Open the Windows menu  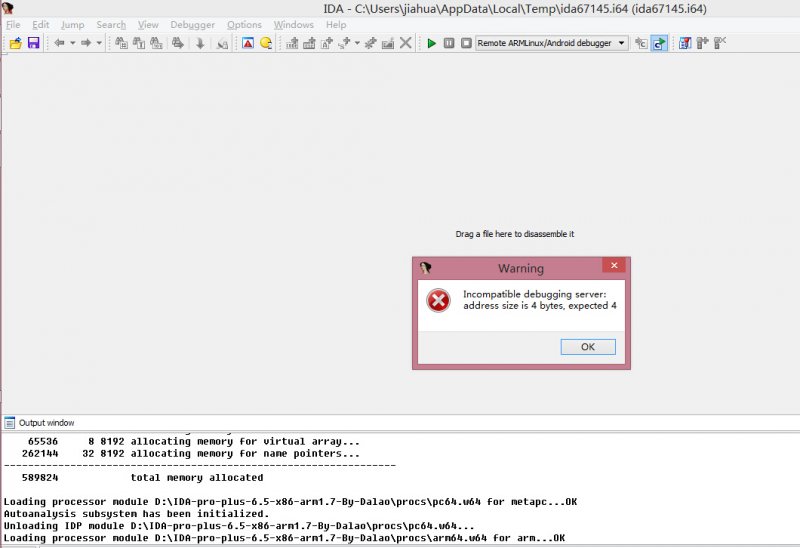(293, 24)
